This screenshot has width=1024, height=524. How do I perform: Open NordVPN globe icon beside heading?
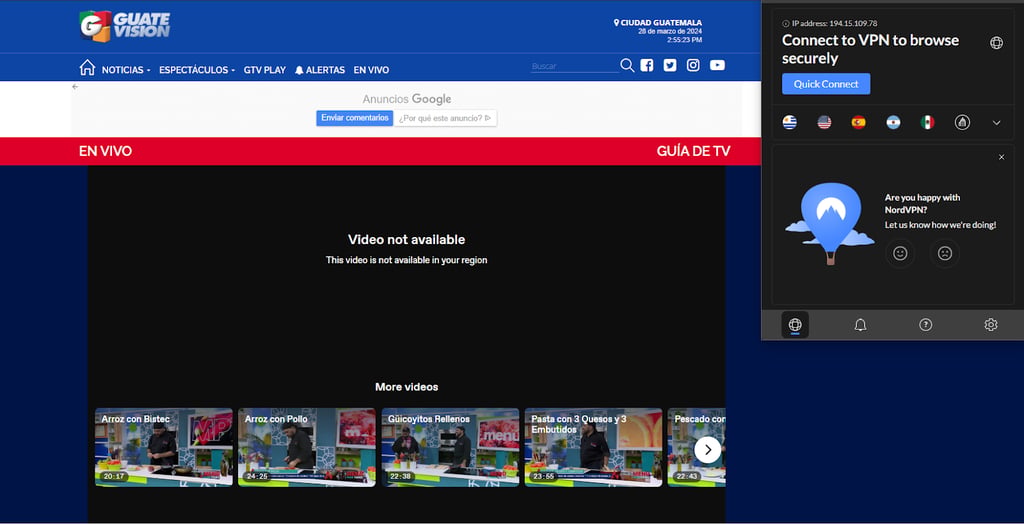tap(996, 43)
